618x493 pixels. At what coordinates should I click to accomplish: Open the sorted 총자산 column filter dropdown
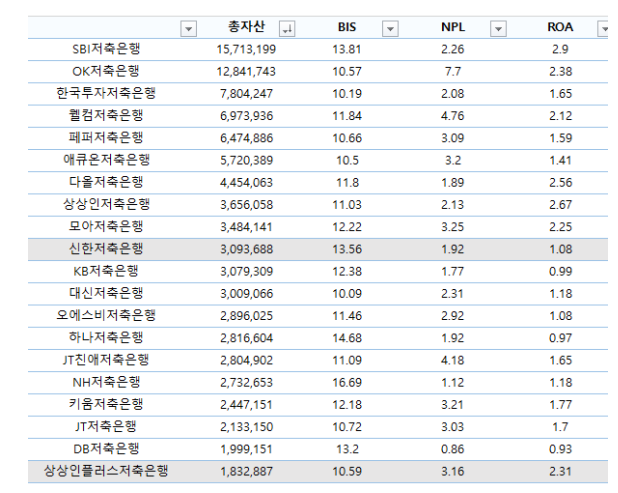(287, 29)
